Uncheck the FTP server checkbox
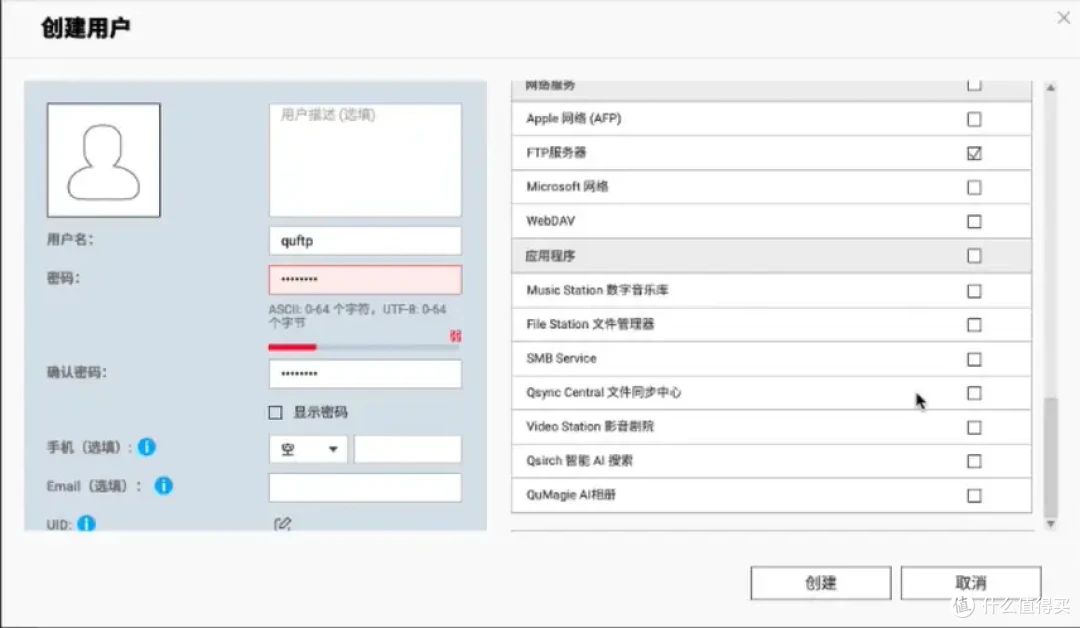 974,153
